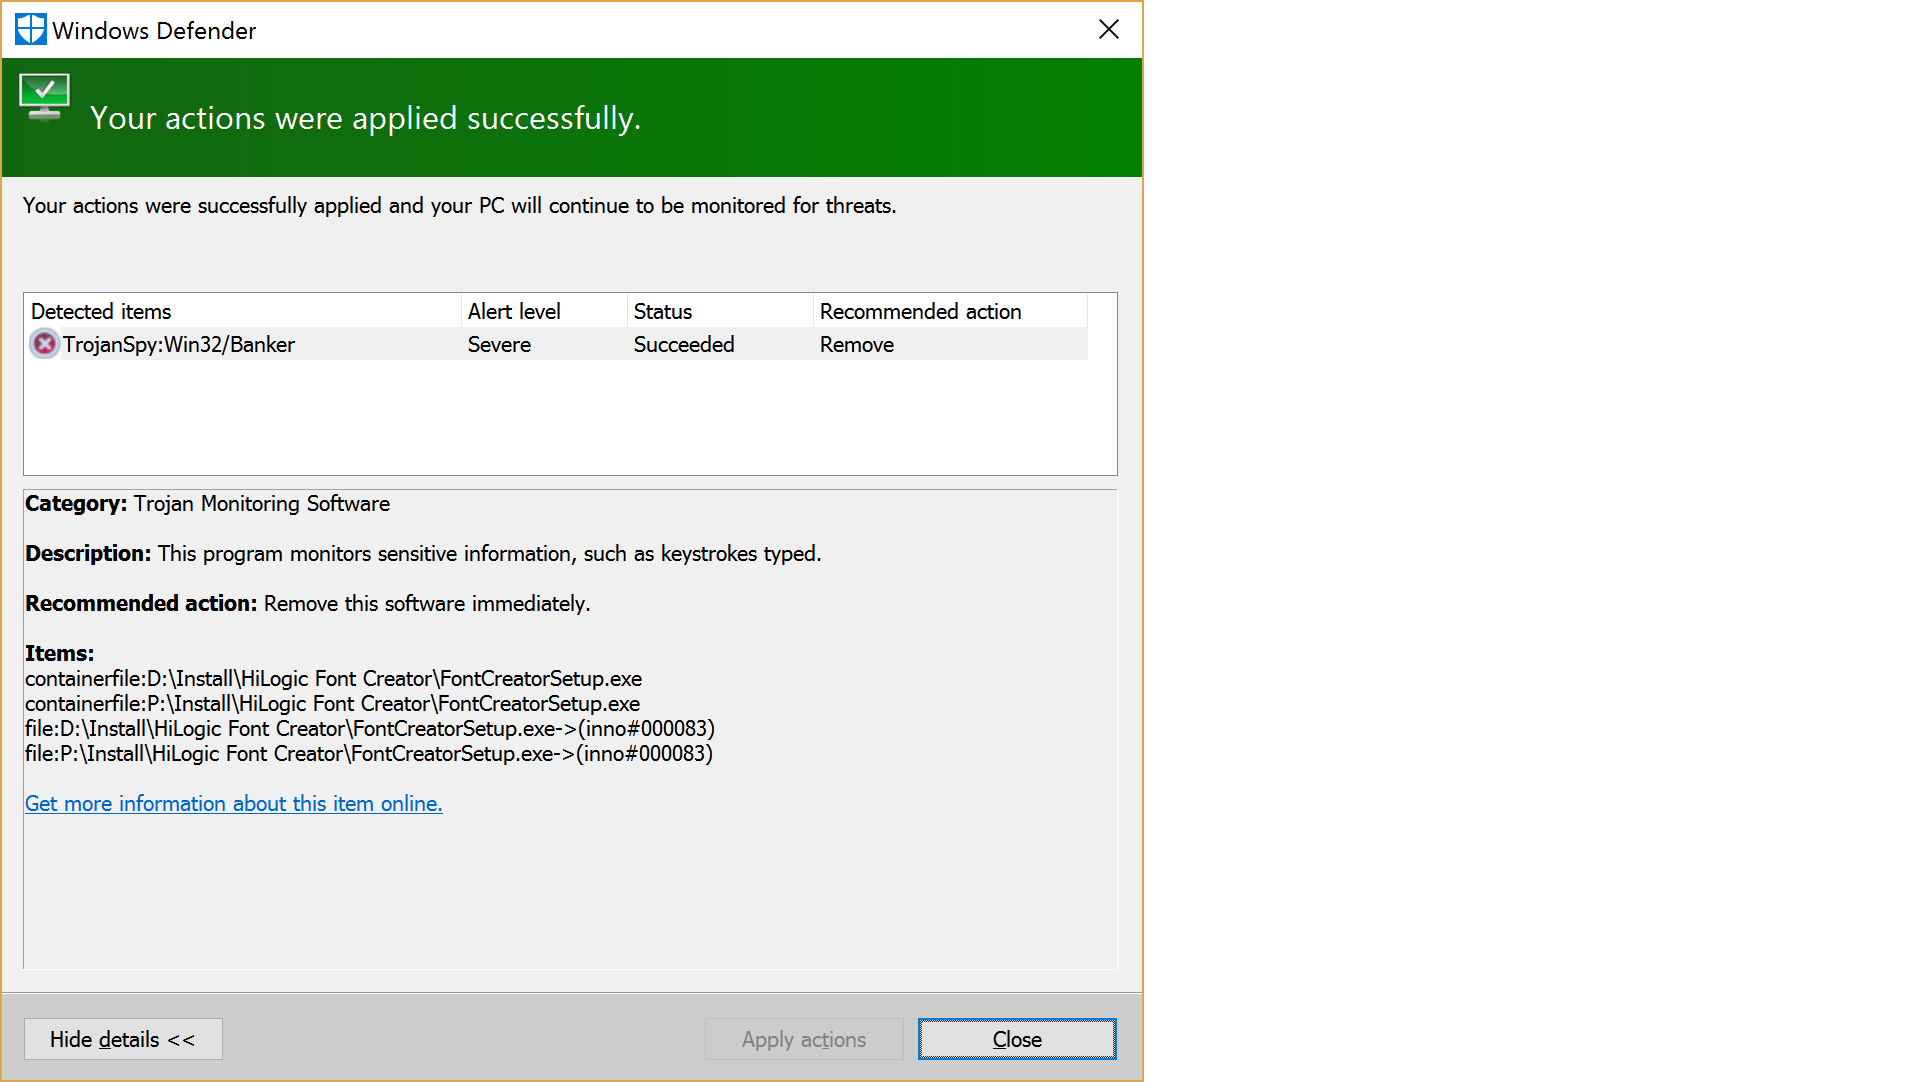Viewport: 1920px width, 1082px height.
Task: Click file:P:\Install (inno#000083) item line
Action: pyautogui.click(x=369, y=753)
